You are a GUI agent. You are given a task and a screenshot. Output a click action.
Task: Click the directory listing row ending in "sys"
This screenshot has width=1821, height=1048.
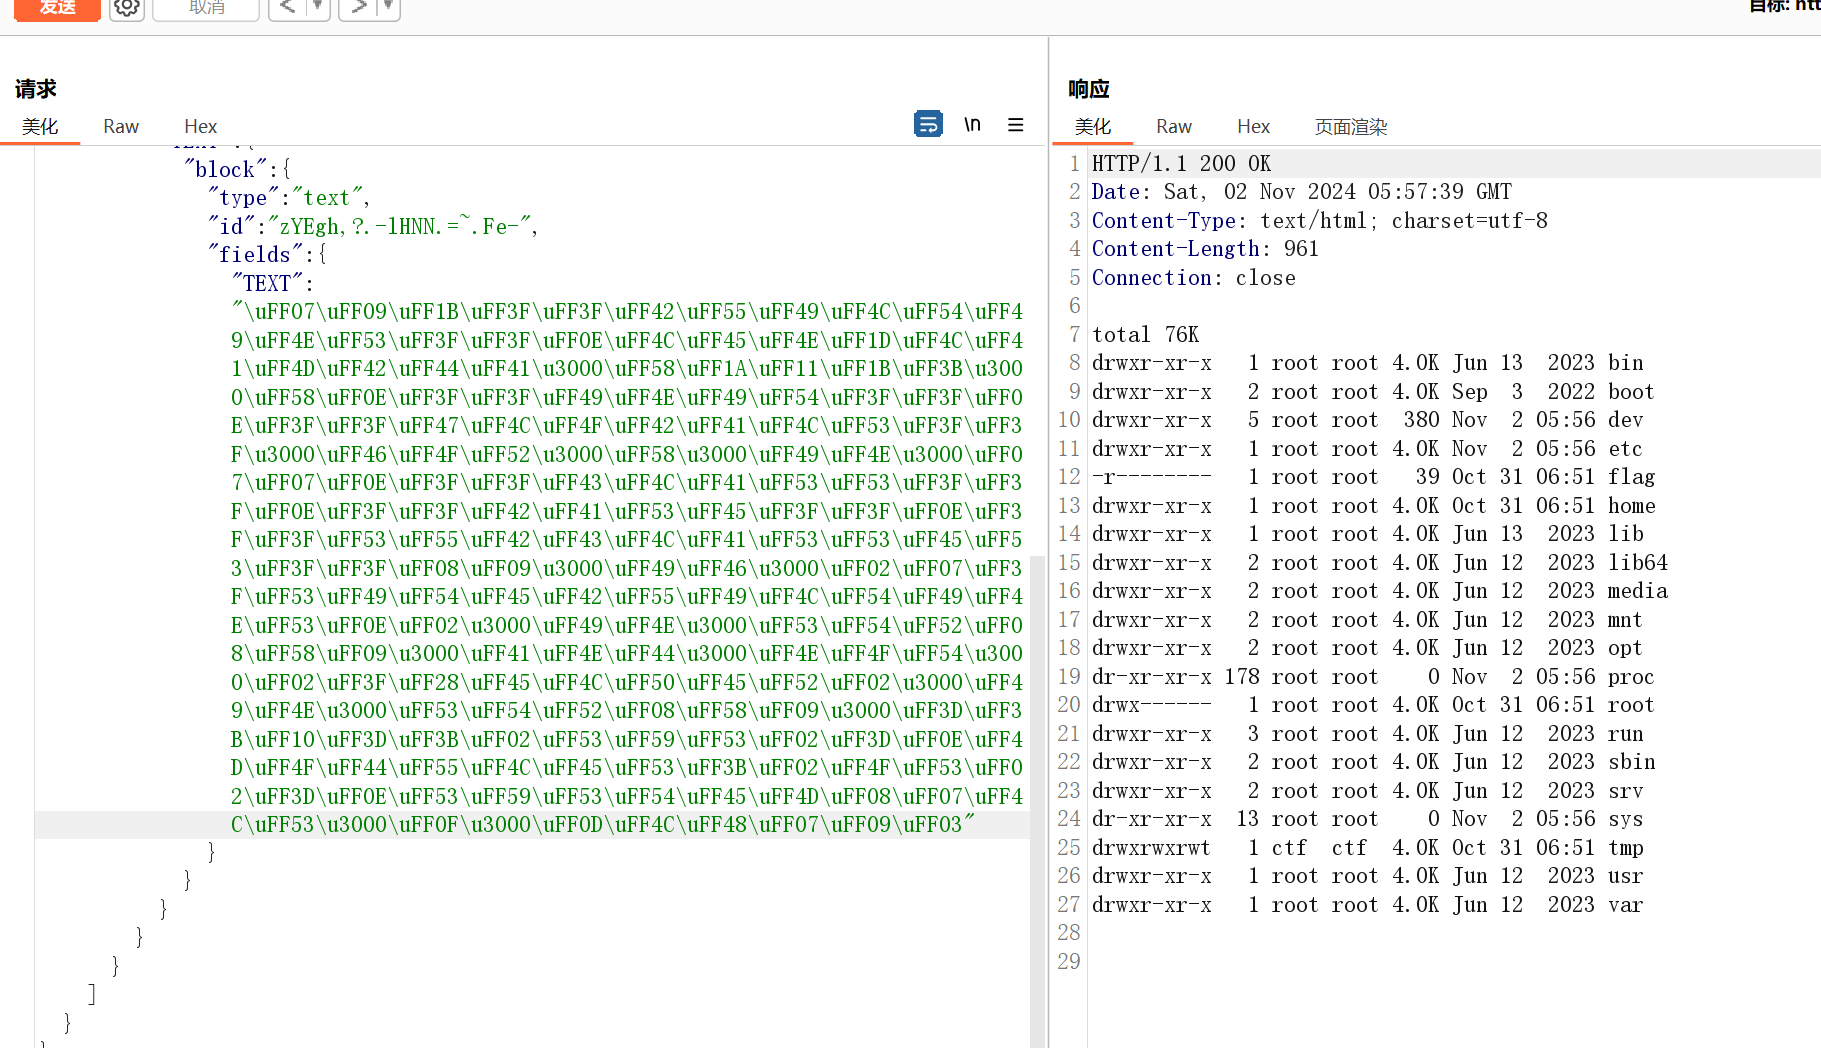click(1367, 818)
